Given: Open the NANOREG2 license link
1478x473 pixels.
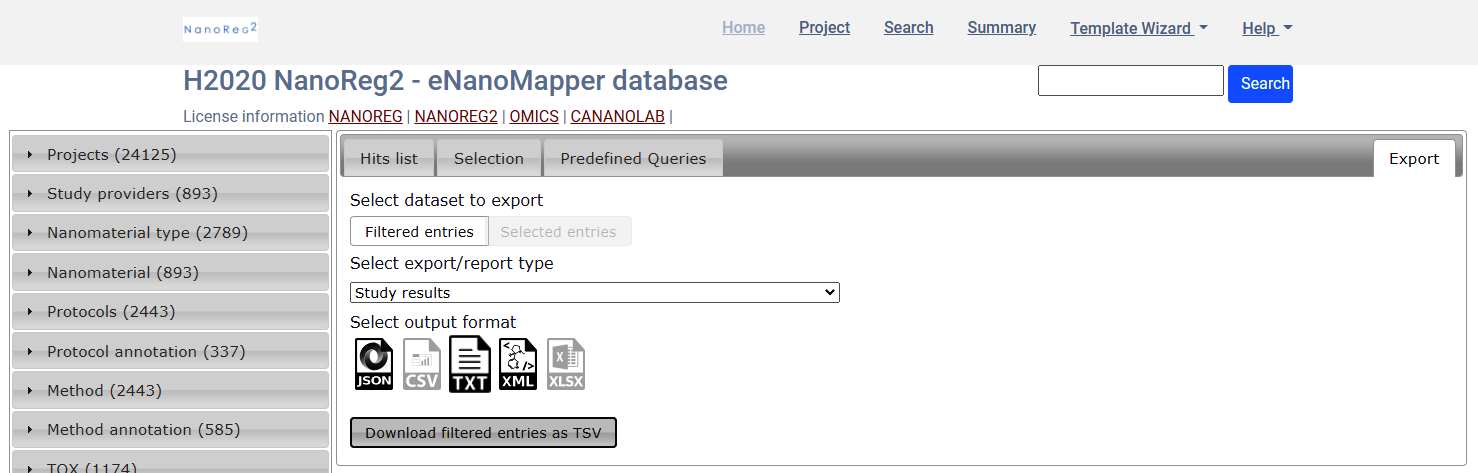Looking at the screenshot, I should 456,117.
